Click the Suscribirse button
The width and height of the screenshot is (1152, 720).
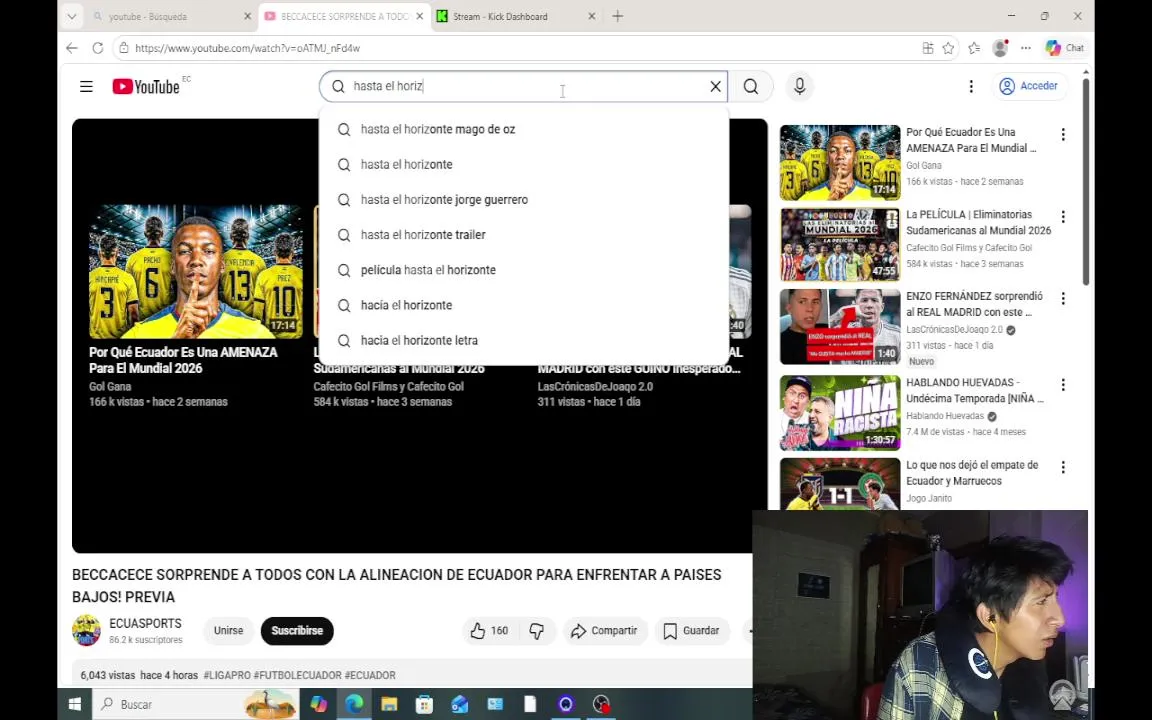point(297,630)
